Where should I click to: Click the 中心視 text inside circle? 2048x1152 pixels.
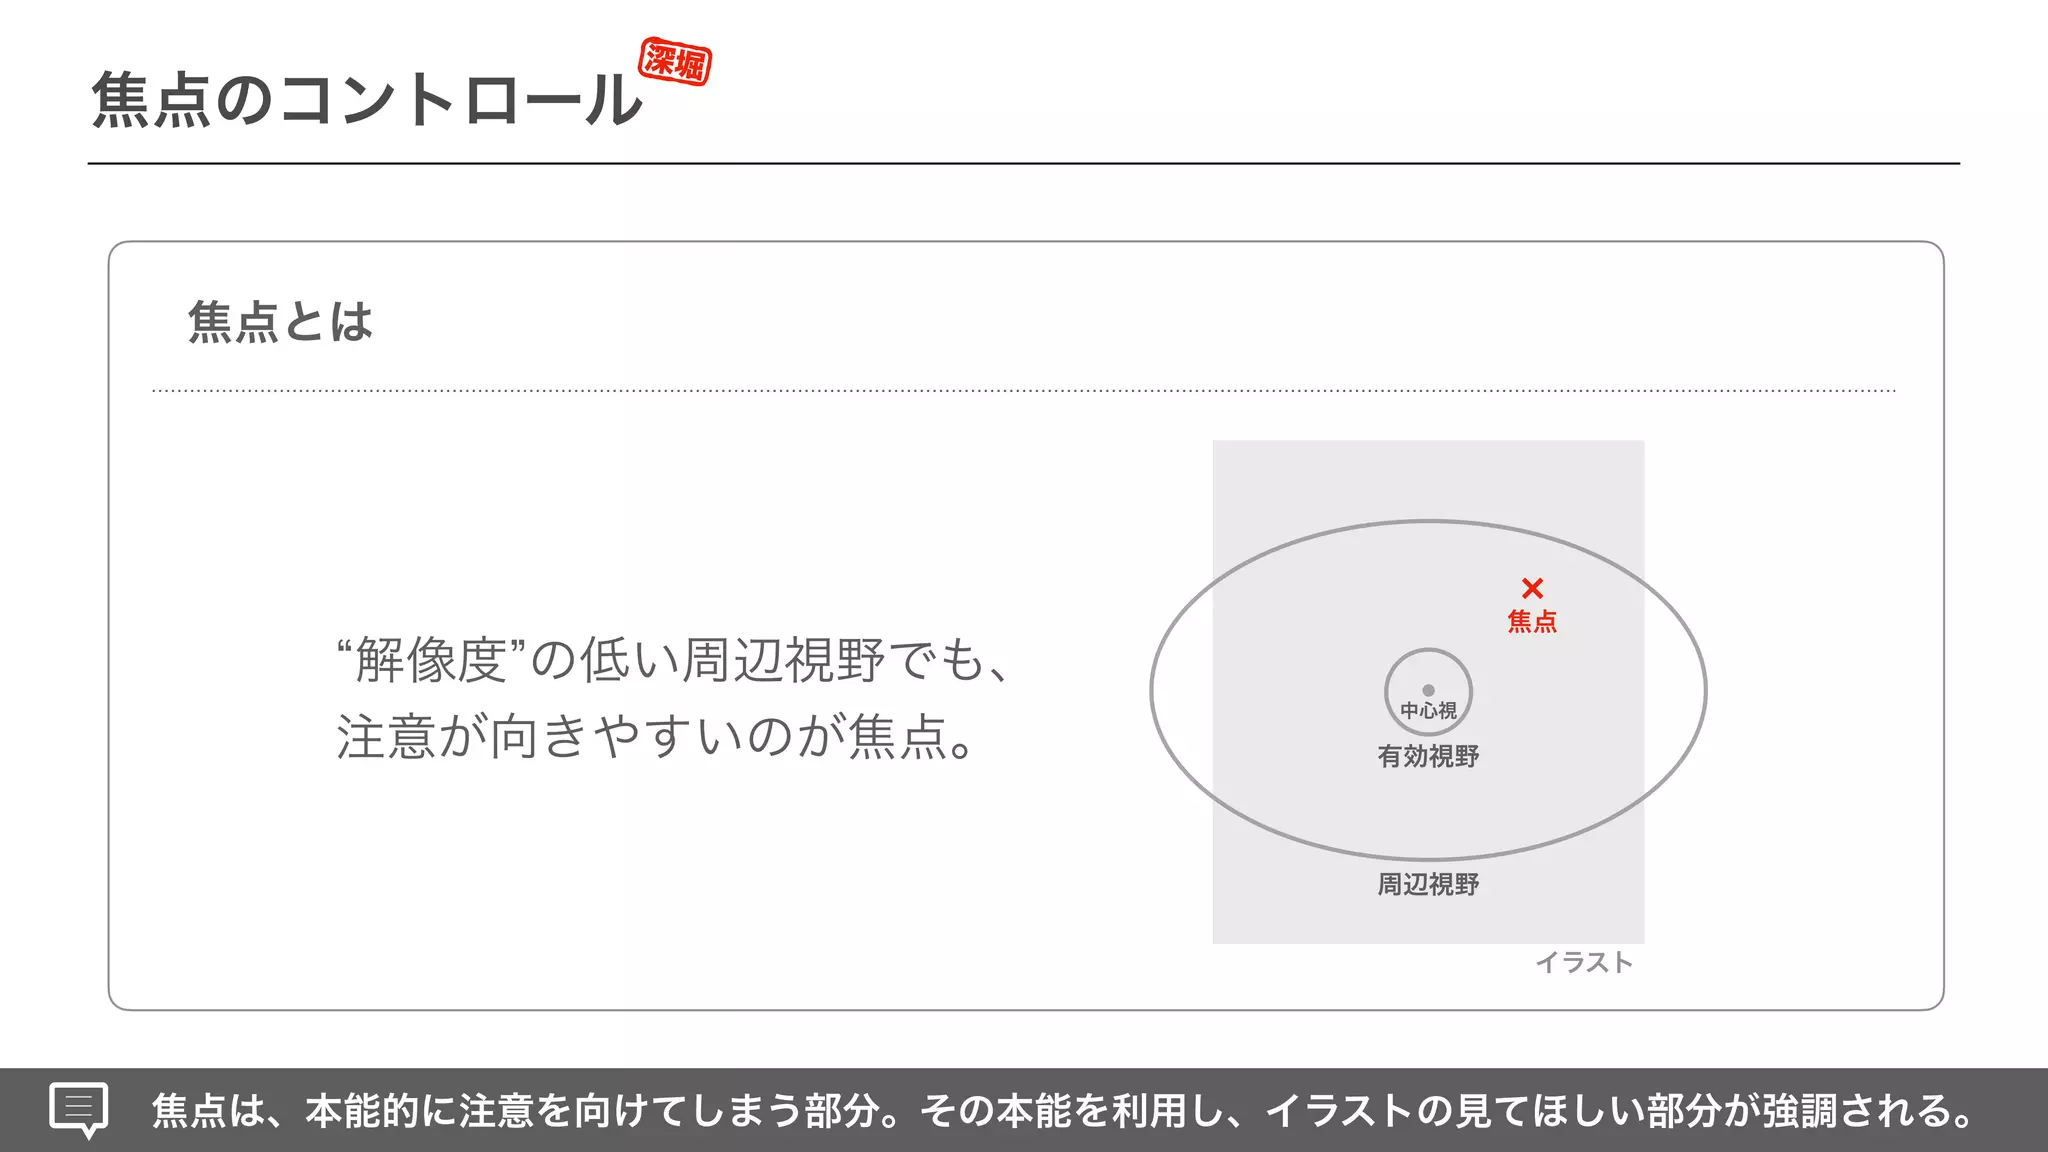[1428, 711]
